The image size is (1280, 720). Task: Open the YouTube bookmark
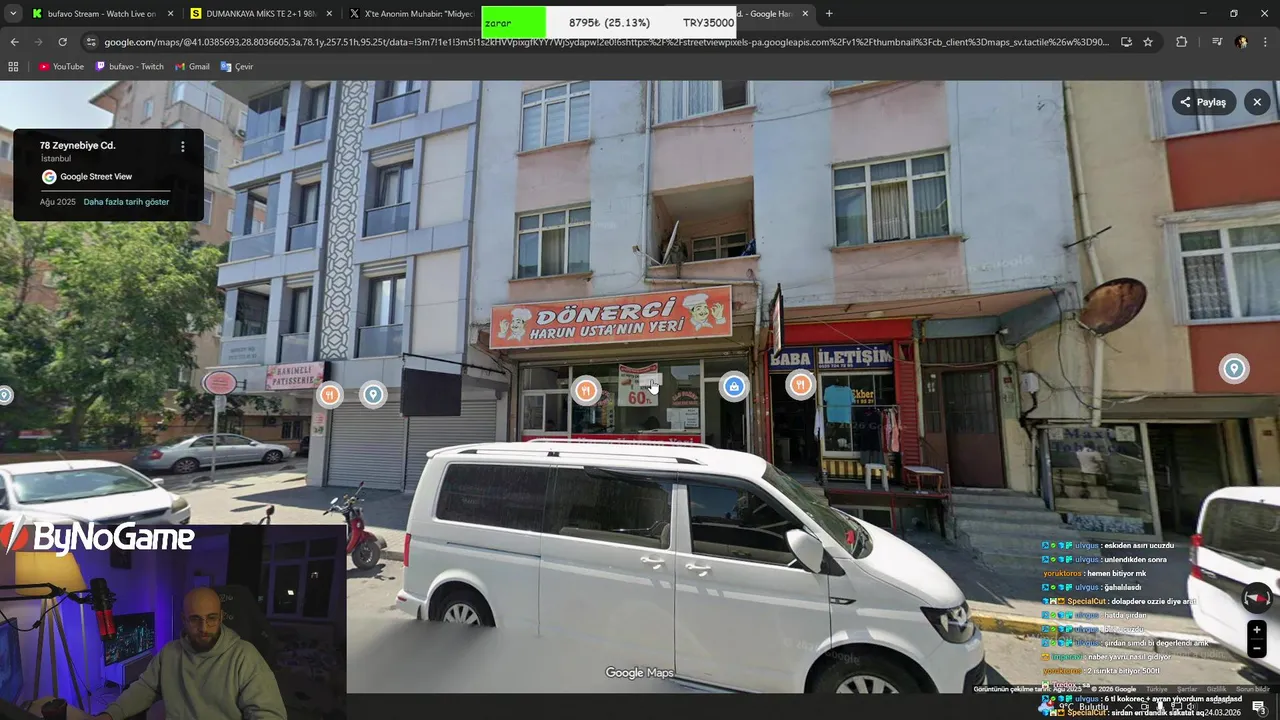pos(61,67)
